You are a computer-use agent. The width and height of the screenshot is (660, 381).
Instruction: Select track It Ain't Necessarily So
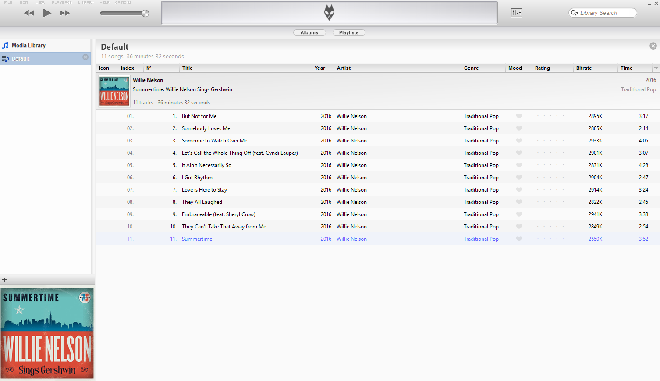click(x=206, y=165)
